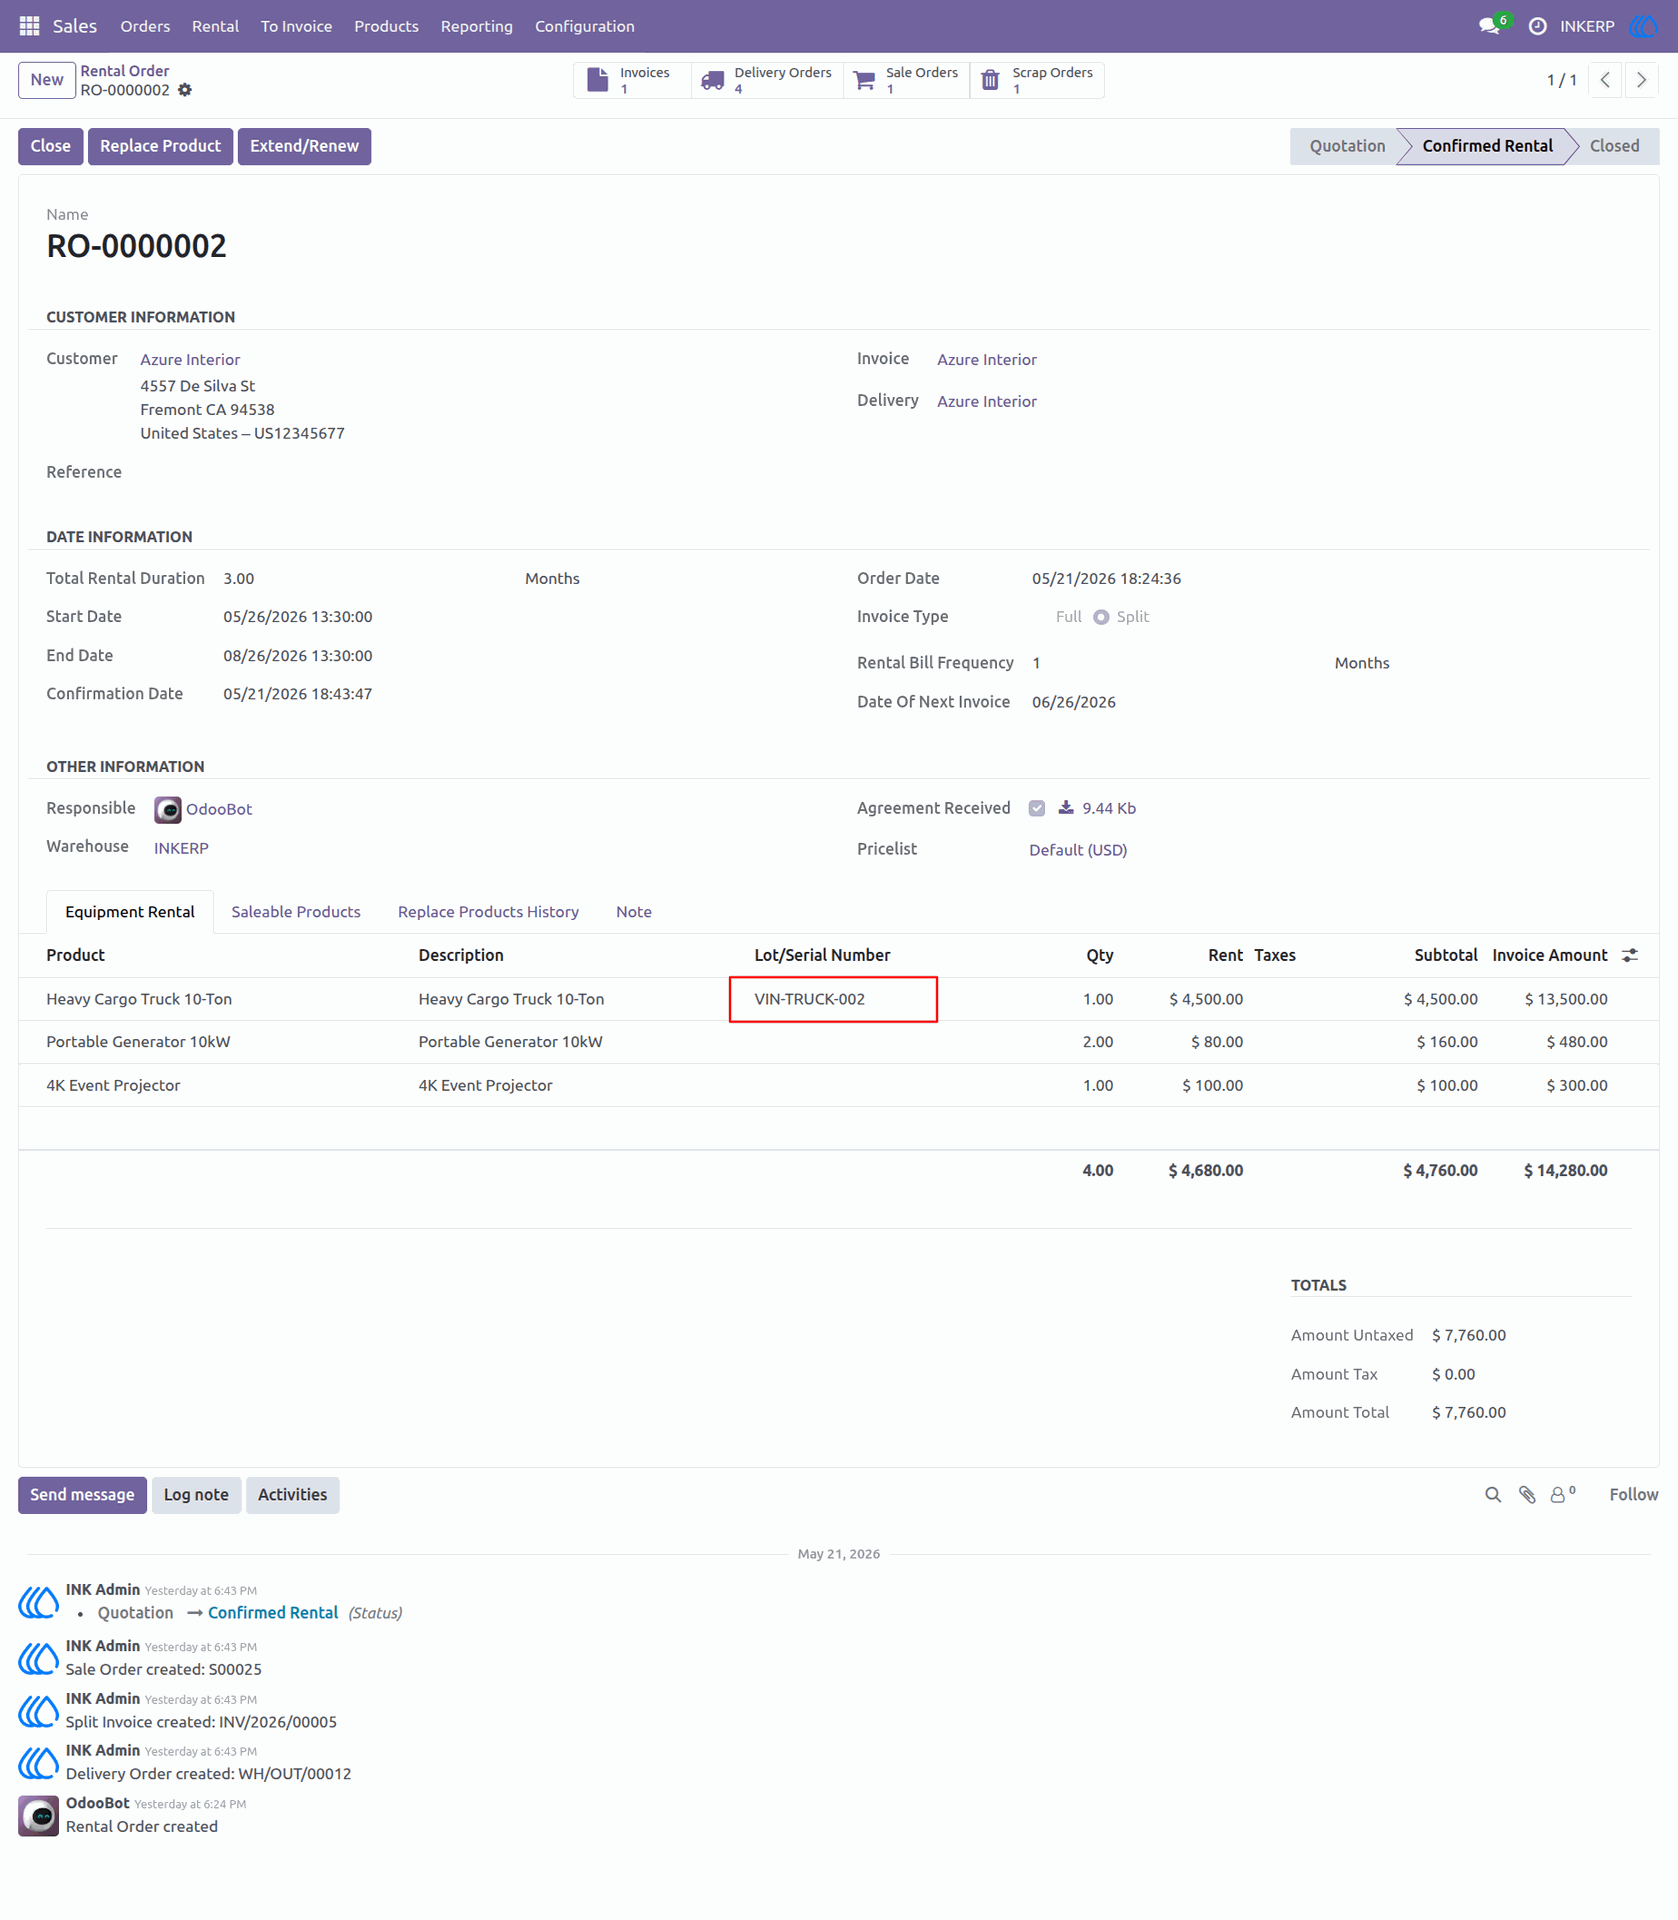This screenshot has height=1920, width=1678.
Task: Open Azure Interior customer link
Action: (190, 360)
